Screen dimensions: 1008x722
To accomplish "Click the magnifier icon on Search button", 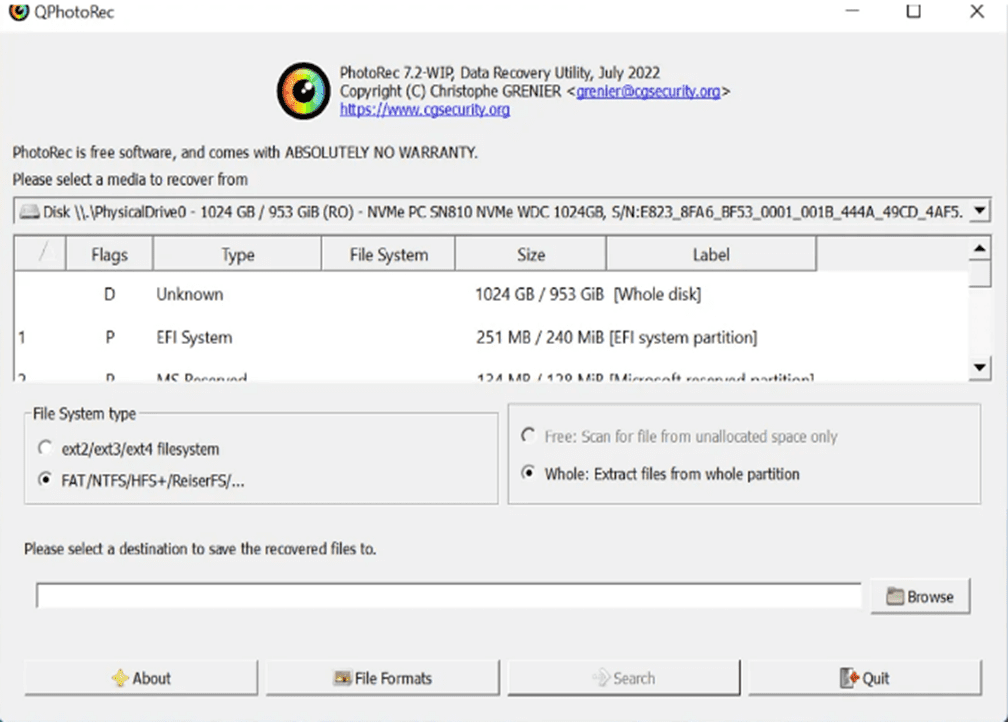I will (599, 677).
